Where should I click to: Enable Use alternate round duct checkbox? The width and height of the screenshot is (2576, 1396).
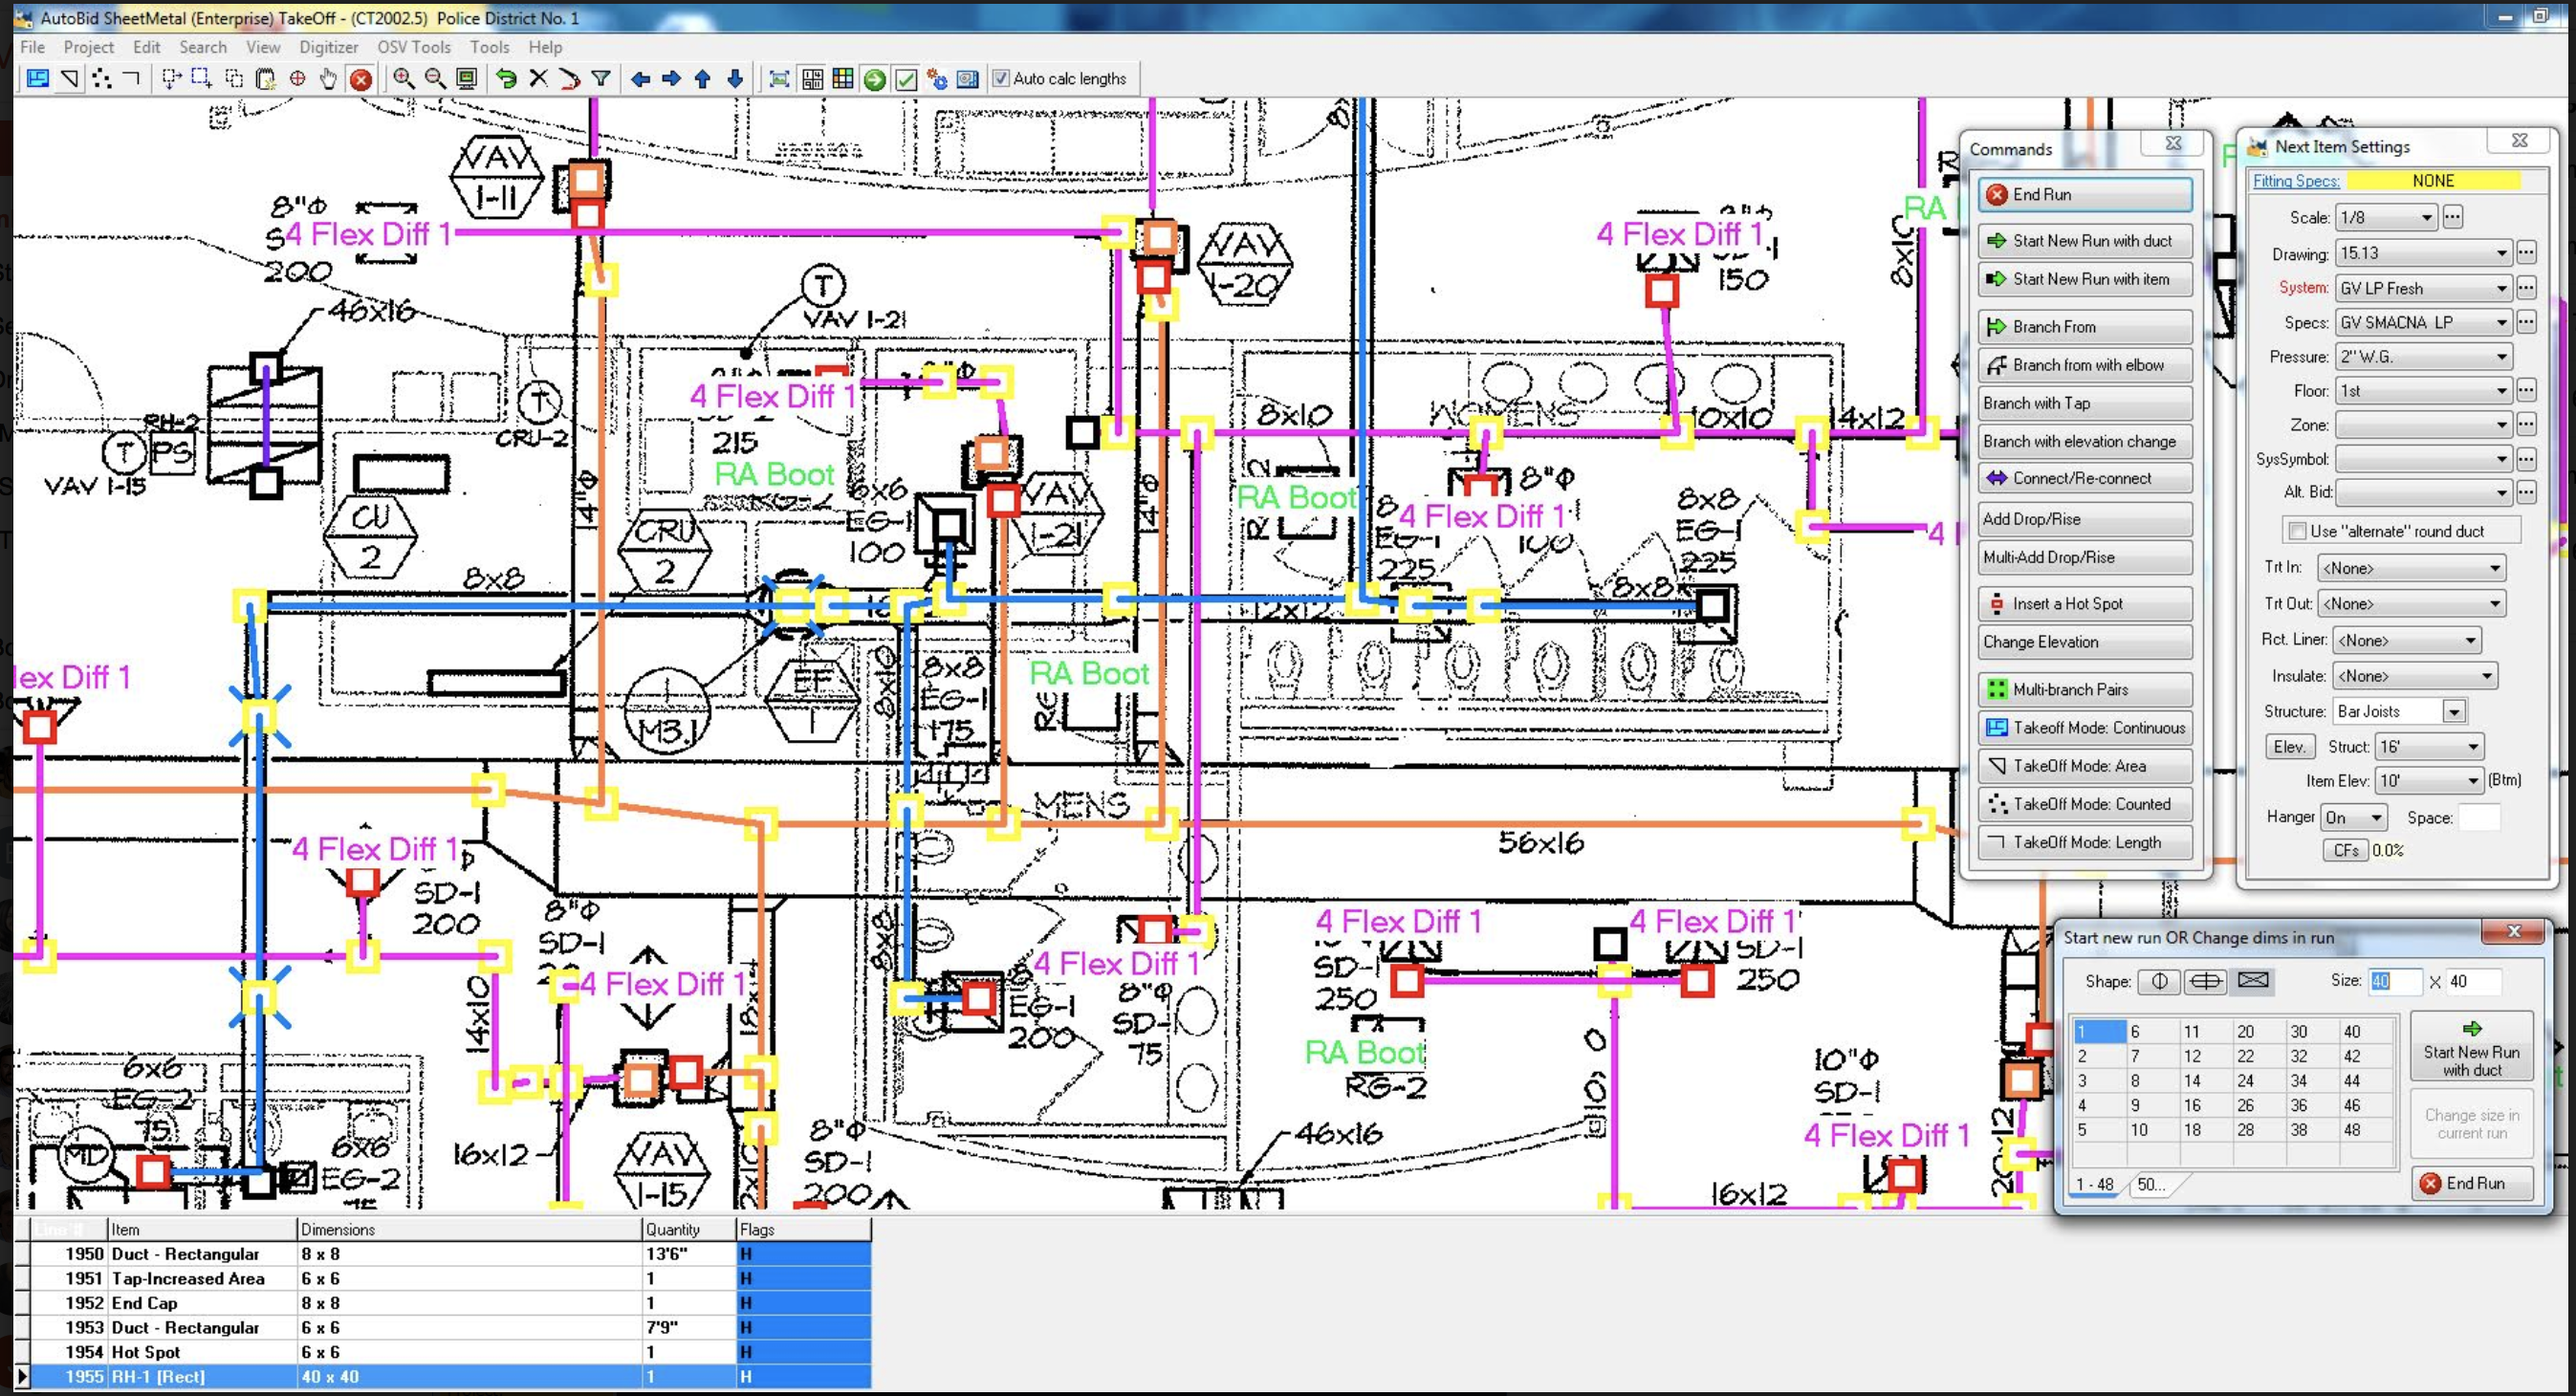point(2297,531)
